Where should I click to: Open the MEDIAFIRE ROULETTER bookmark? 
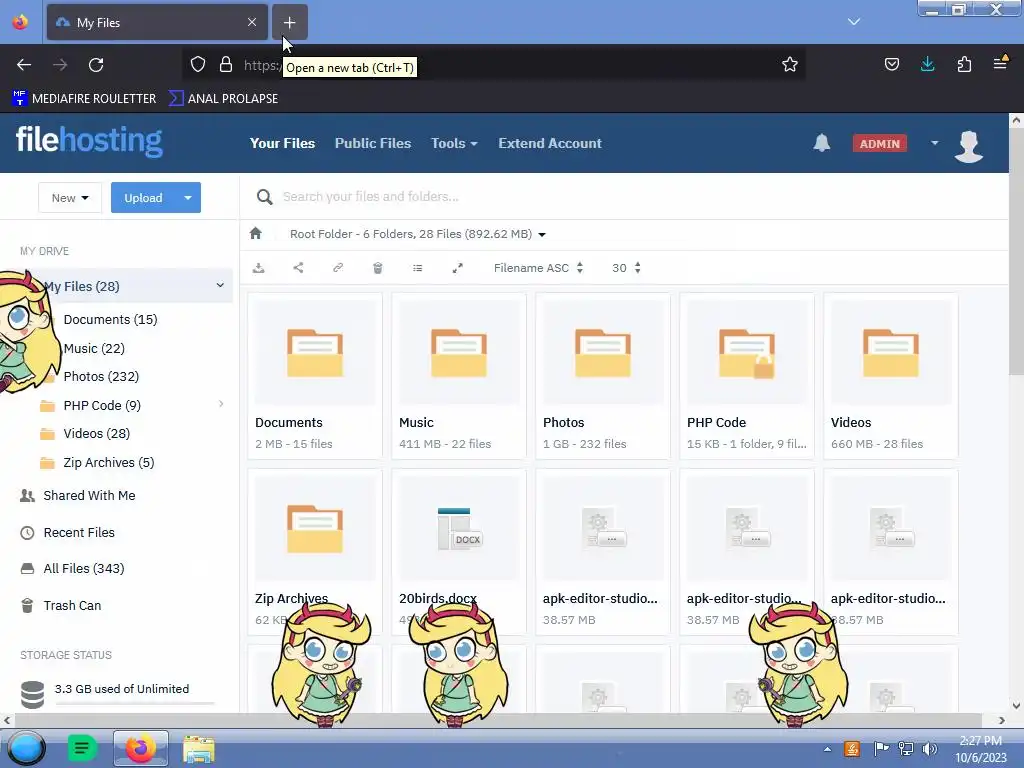(x=84, y=99)
